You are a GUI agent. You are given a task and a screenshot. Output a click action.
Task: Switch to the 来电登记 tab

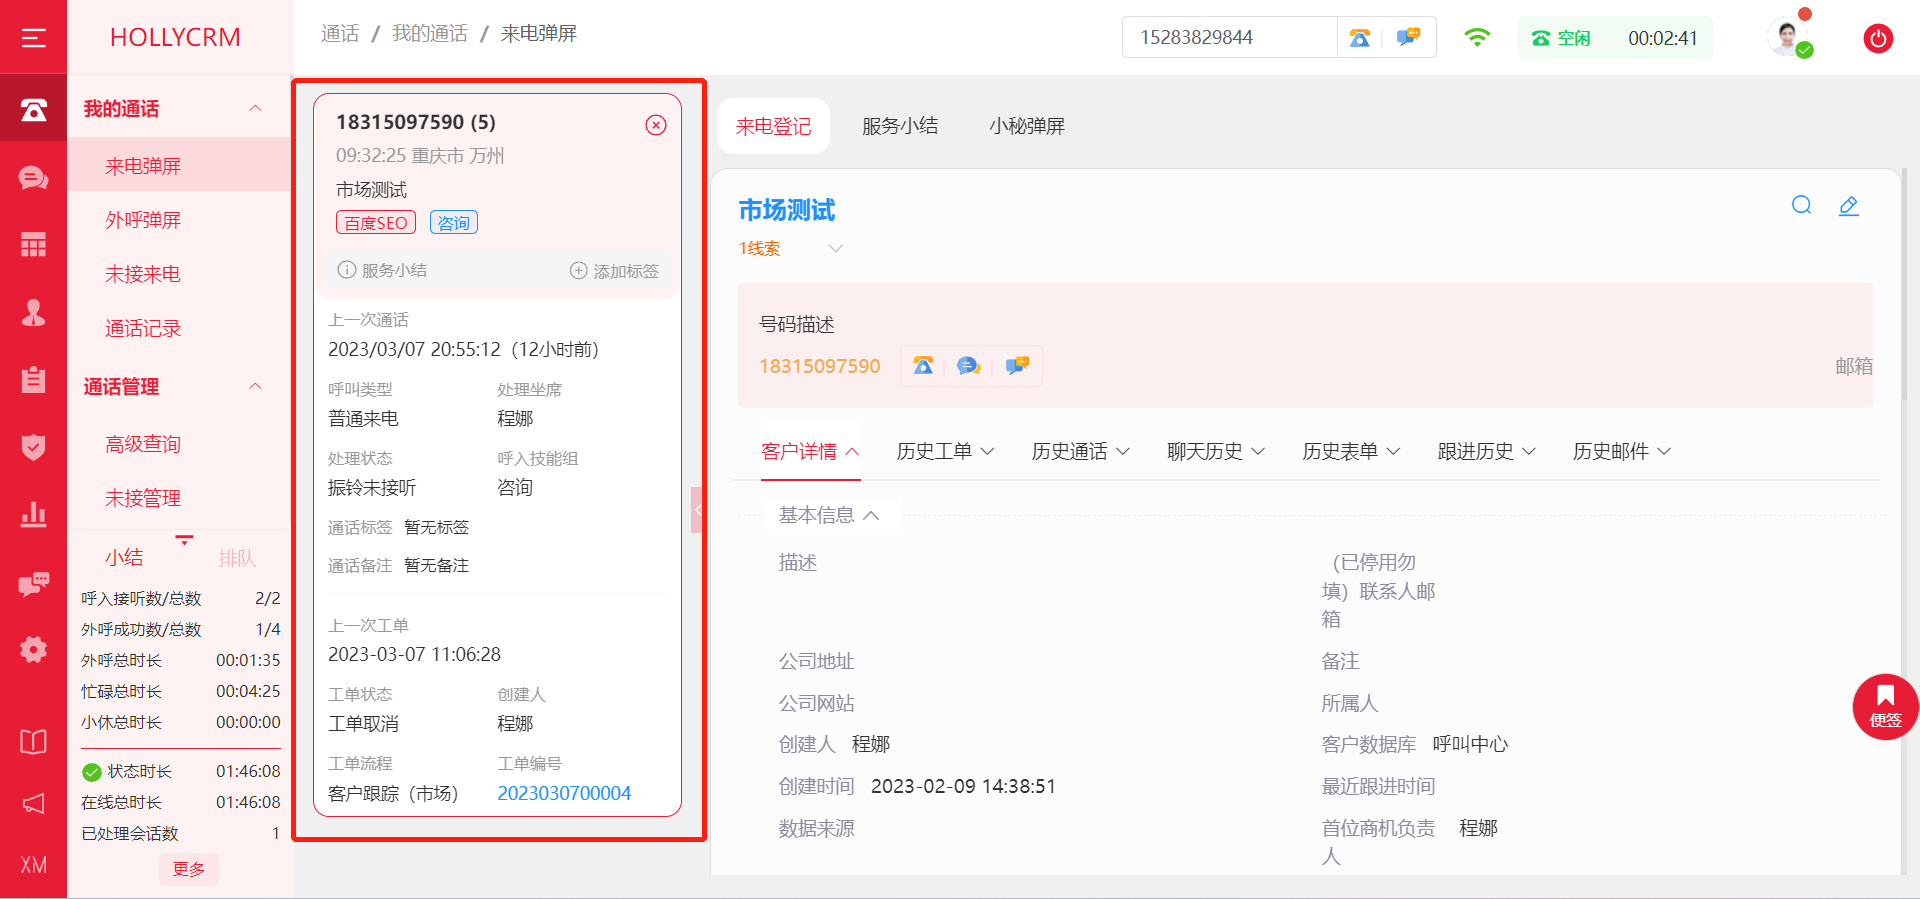tap(773, 126)
